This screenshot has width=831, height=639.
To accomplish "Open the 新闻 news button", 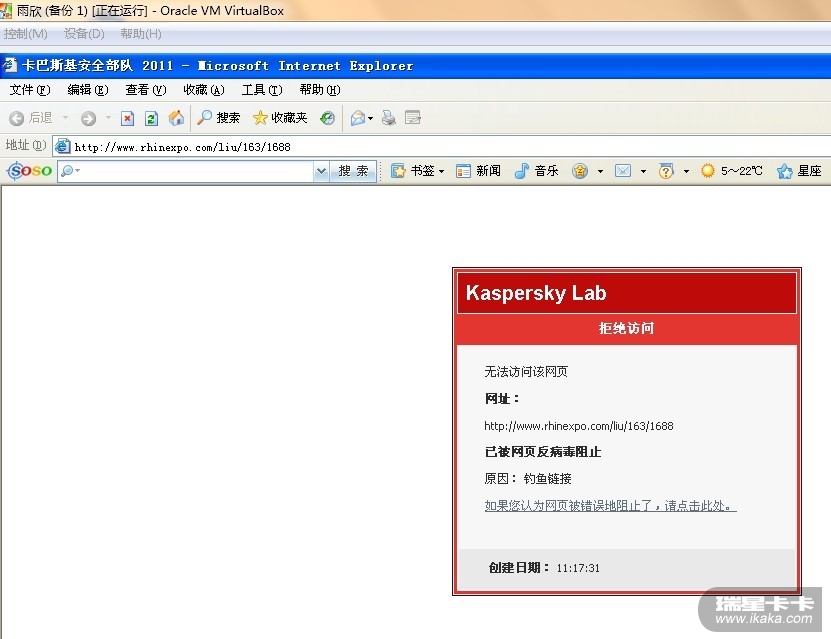I will [x=478, y=171].
